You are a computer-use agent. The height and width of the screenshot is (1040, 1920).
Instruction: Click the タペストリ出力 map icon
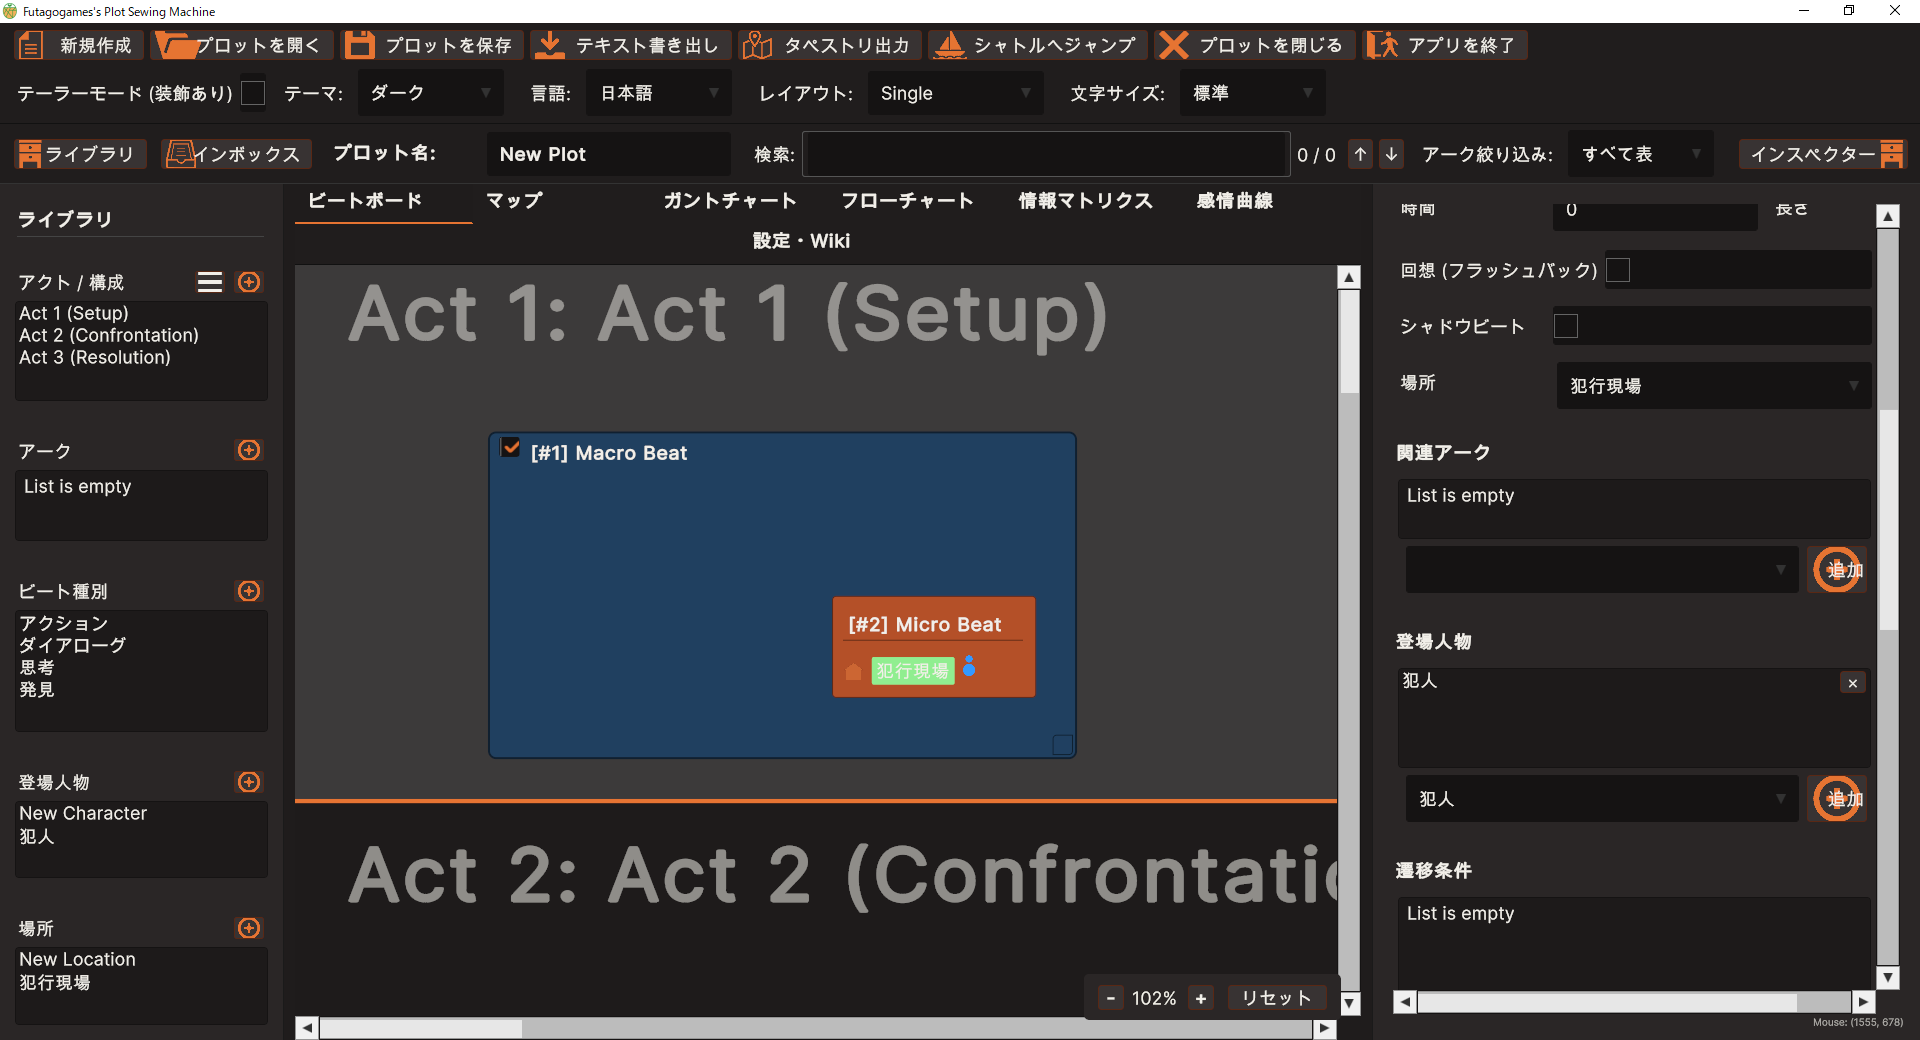pyautogui.click(x=757, y=45)
